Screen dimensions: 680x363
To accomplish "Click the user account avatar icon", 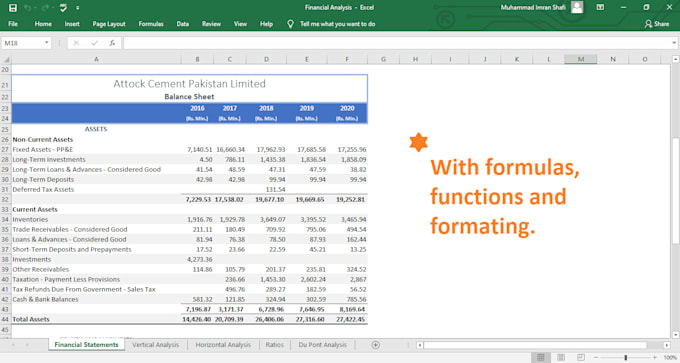I will click(x=577, y=7).
